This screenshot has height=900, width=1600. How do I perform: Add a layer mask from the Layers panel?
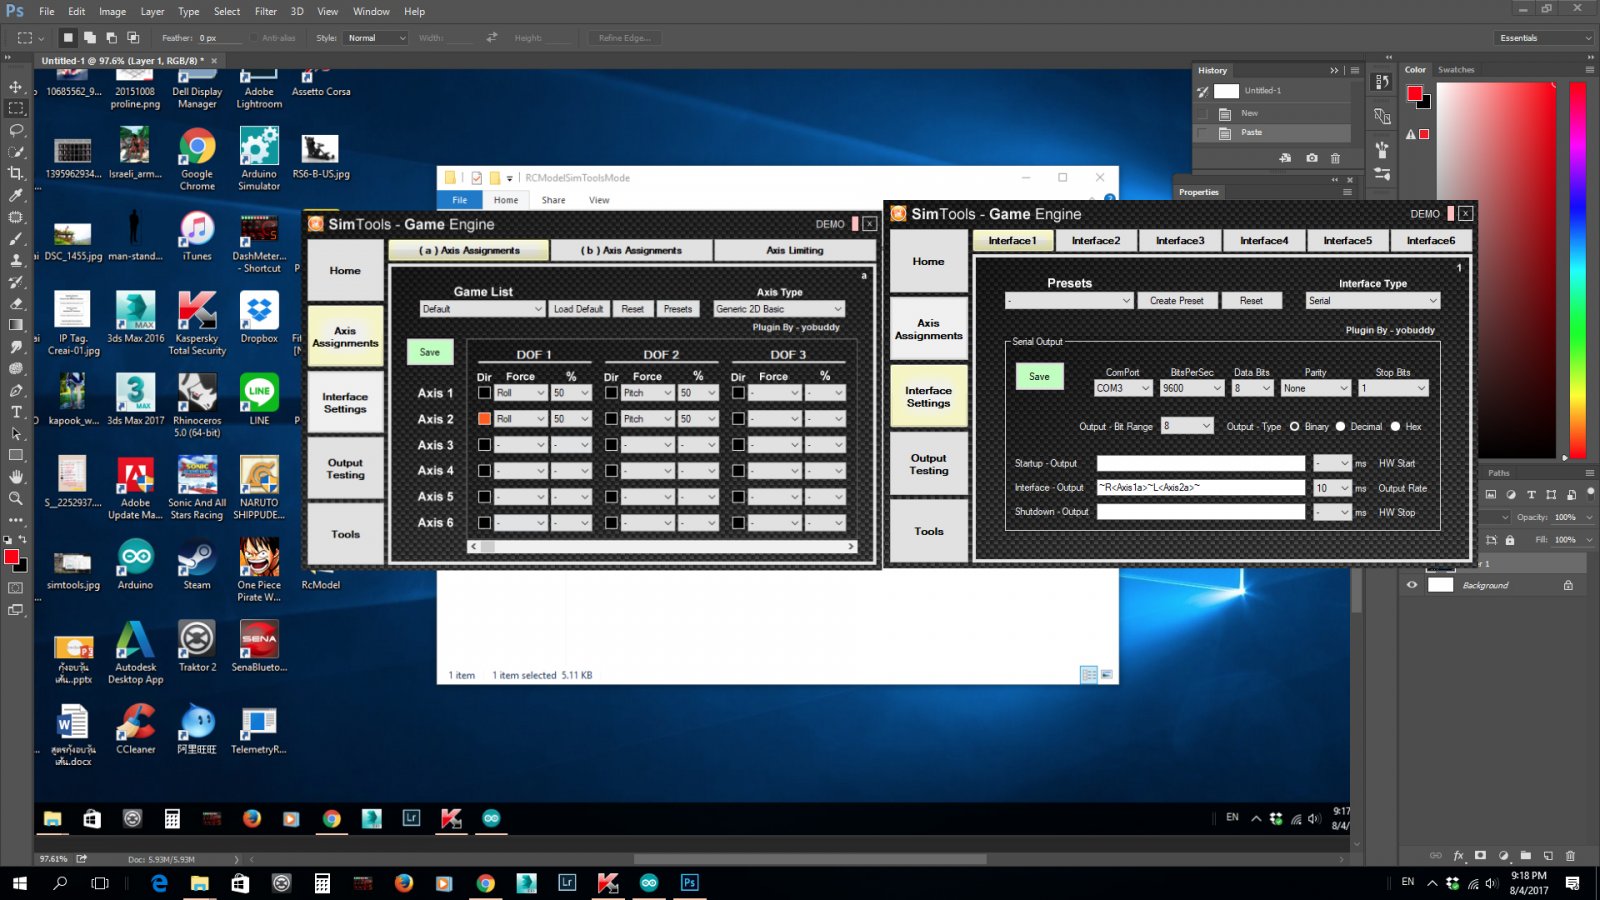point(1480,856)
